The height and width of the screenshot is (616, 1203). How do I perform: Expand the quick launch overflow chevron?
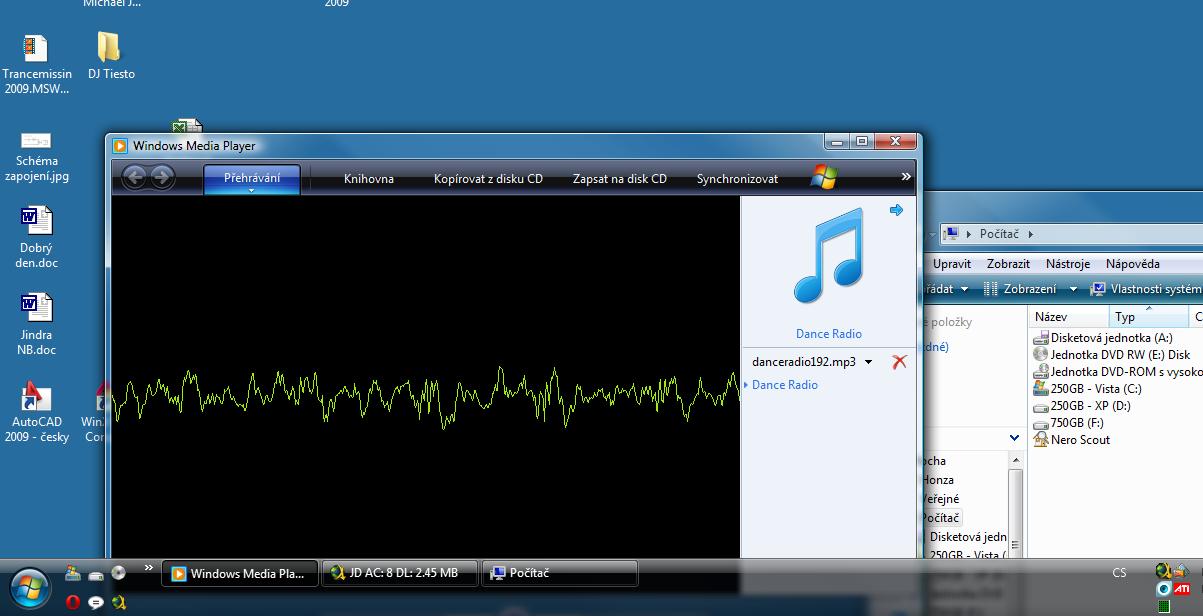click(x=149, y=568)
